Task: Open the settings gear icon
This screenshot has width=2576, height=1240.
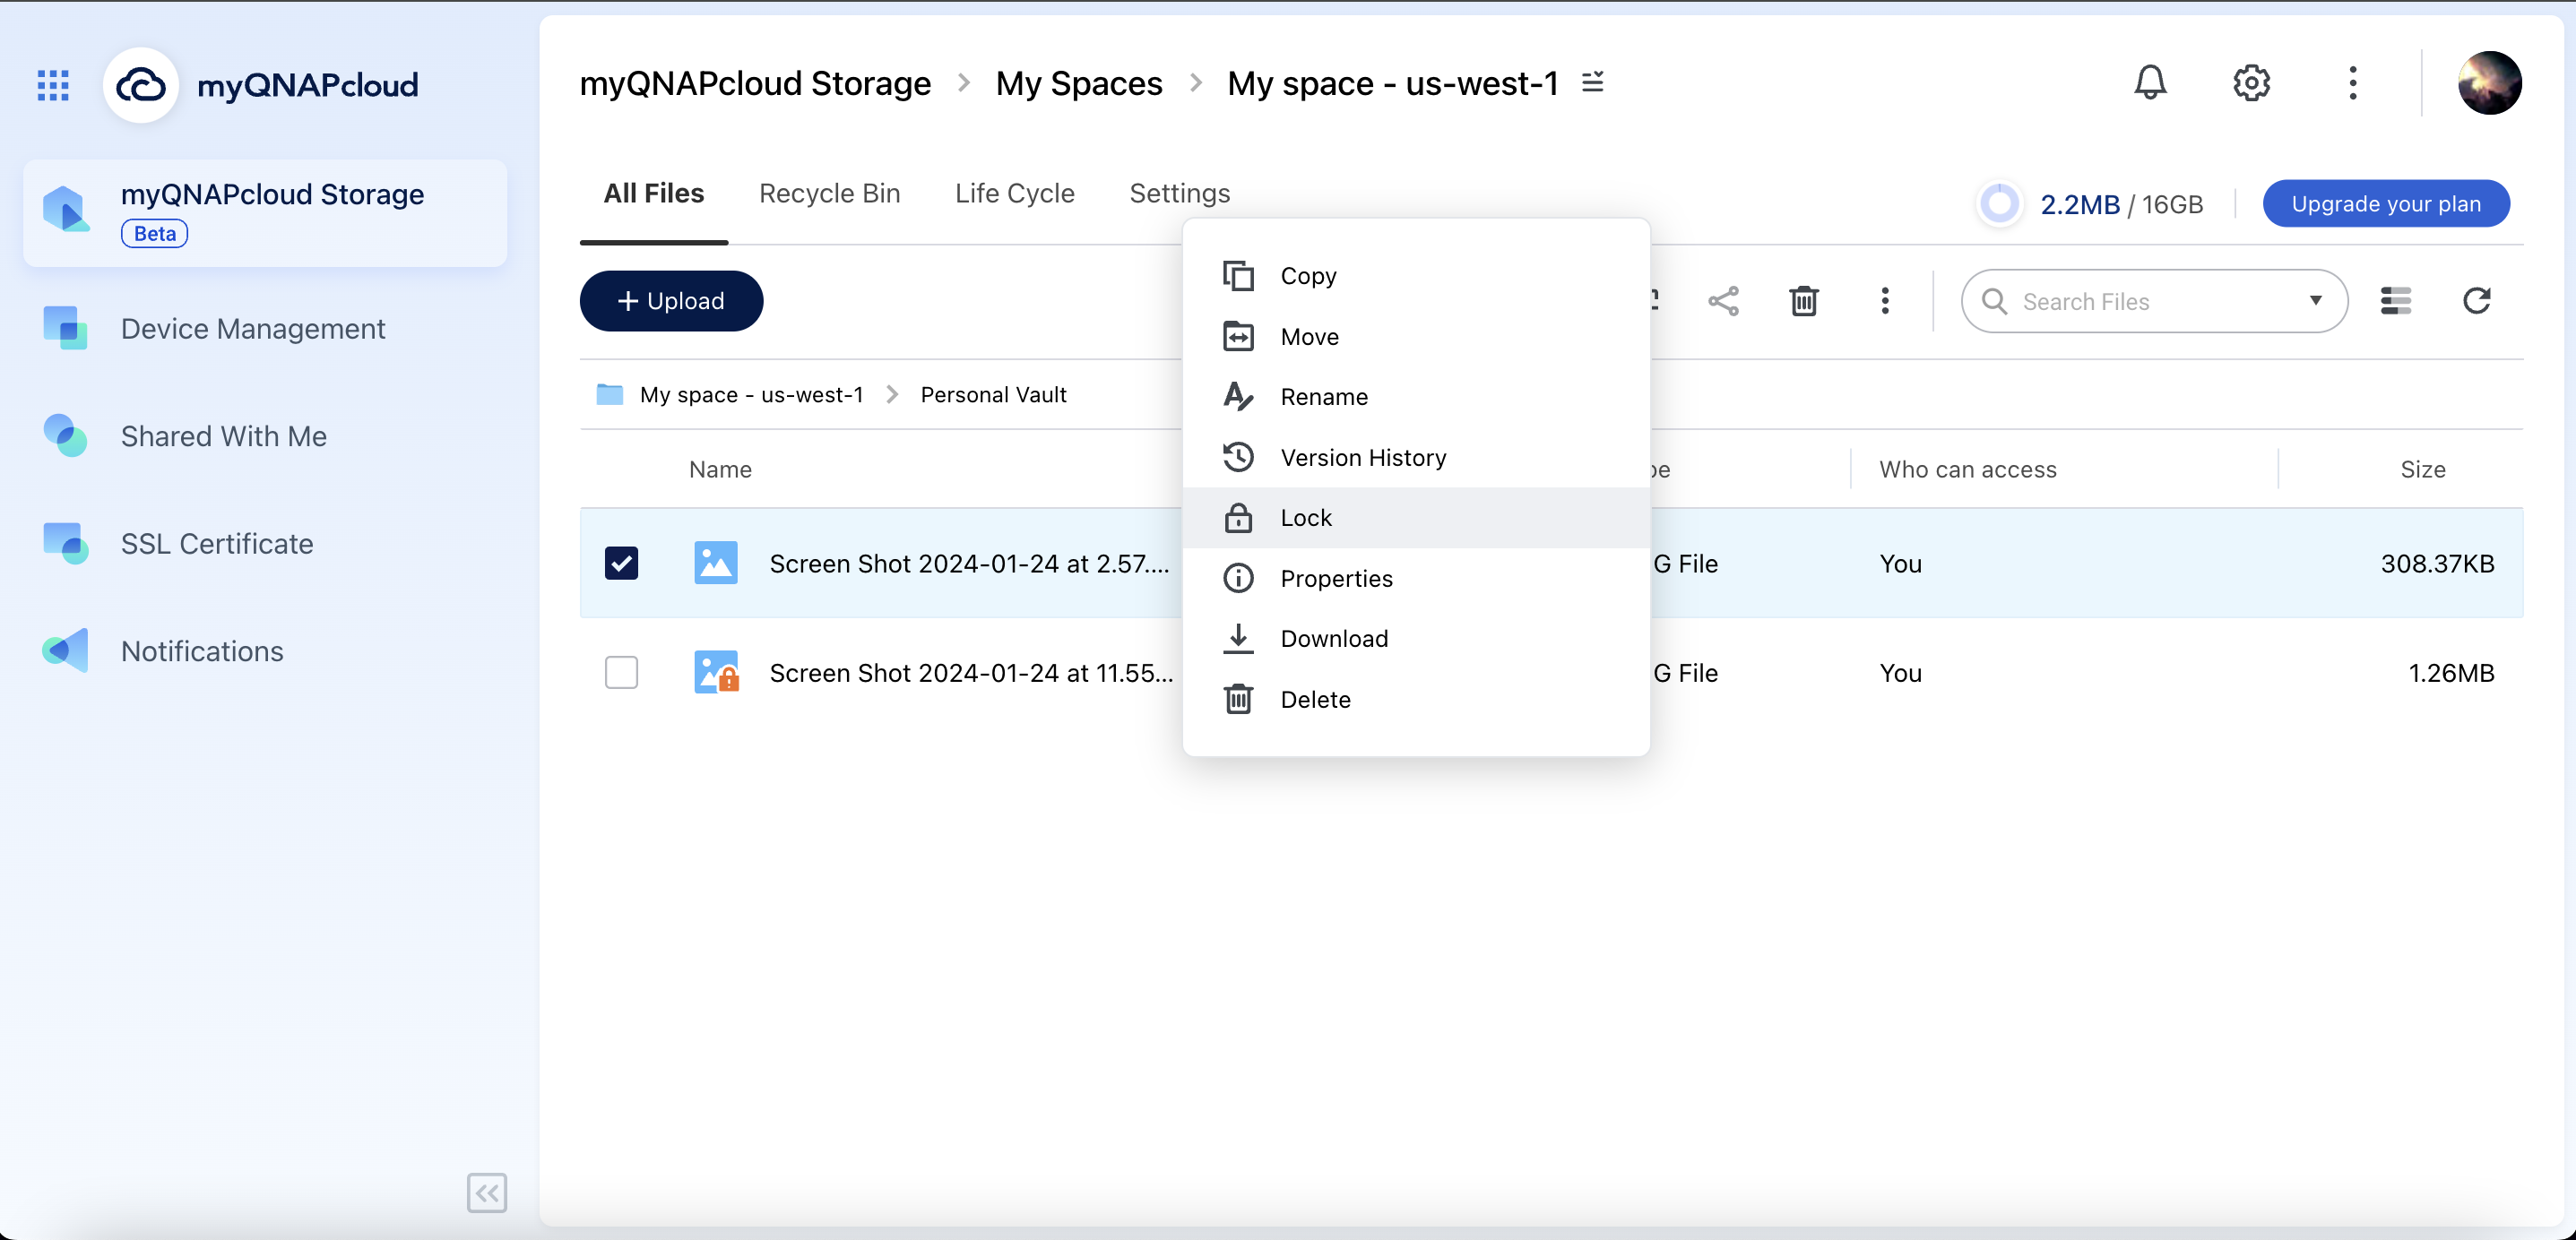Action: pos(2251,83)
